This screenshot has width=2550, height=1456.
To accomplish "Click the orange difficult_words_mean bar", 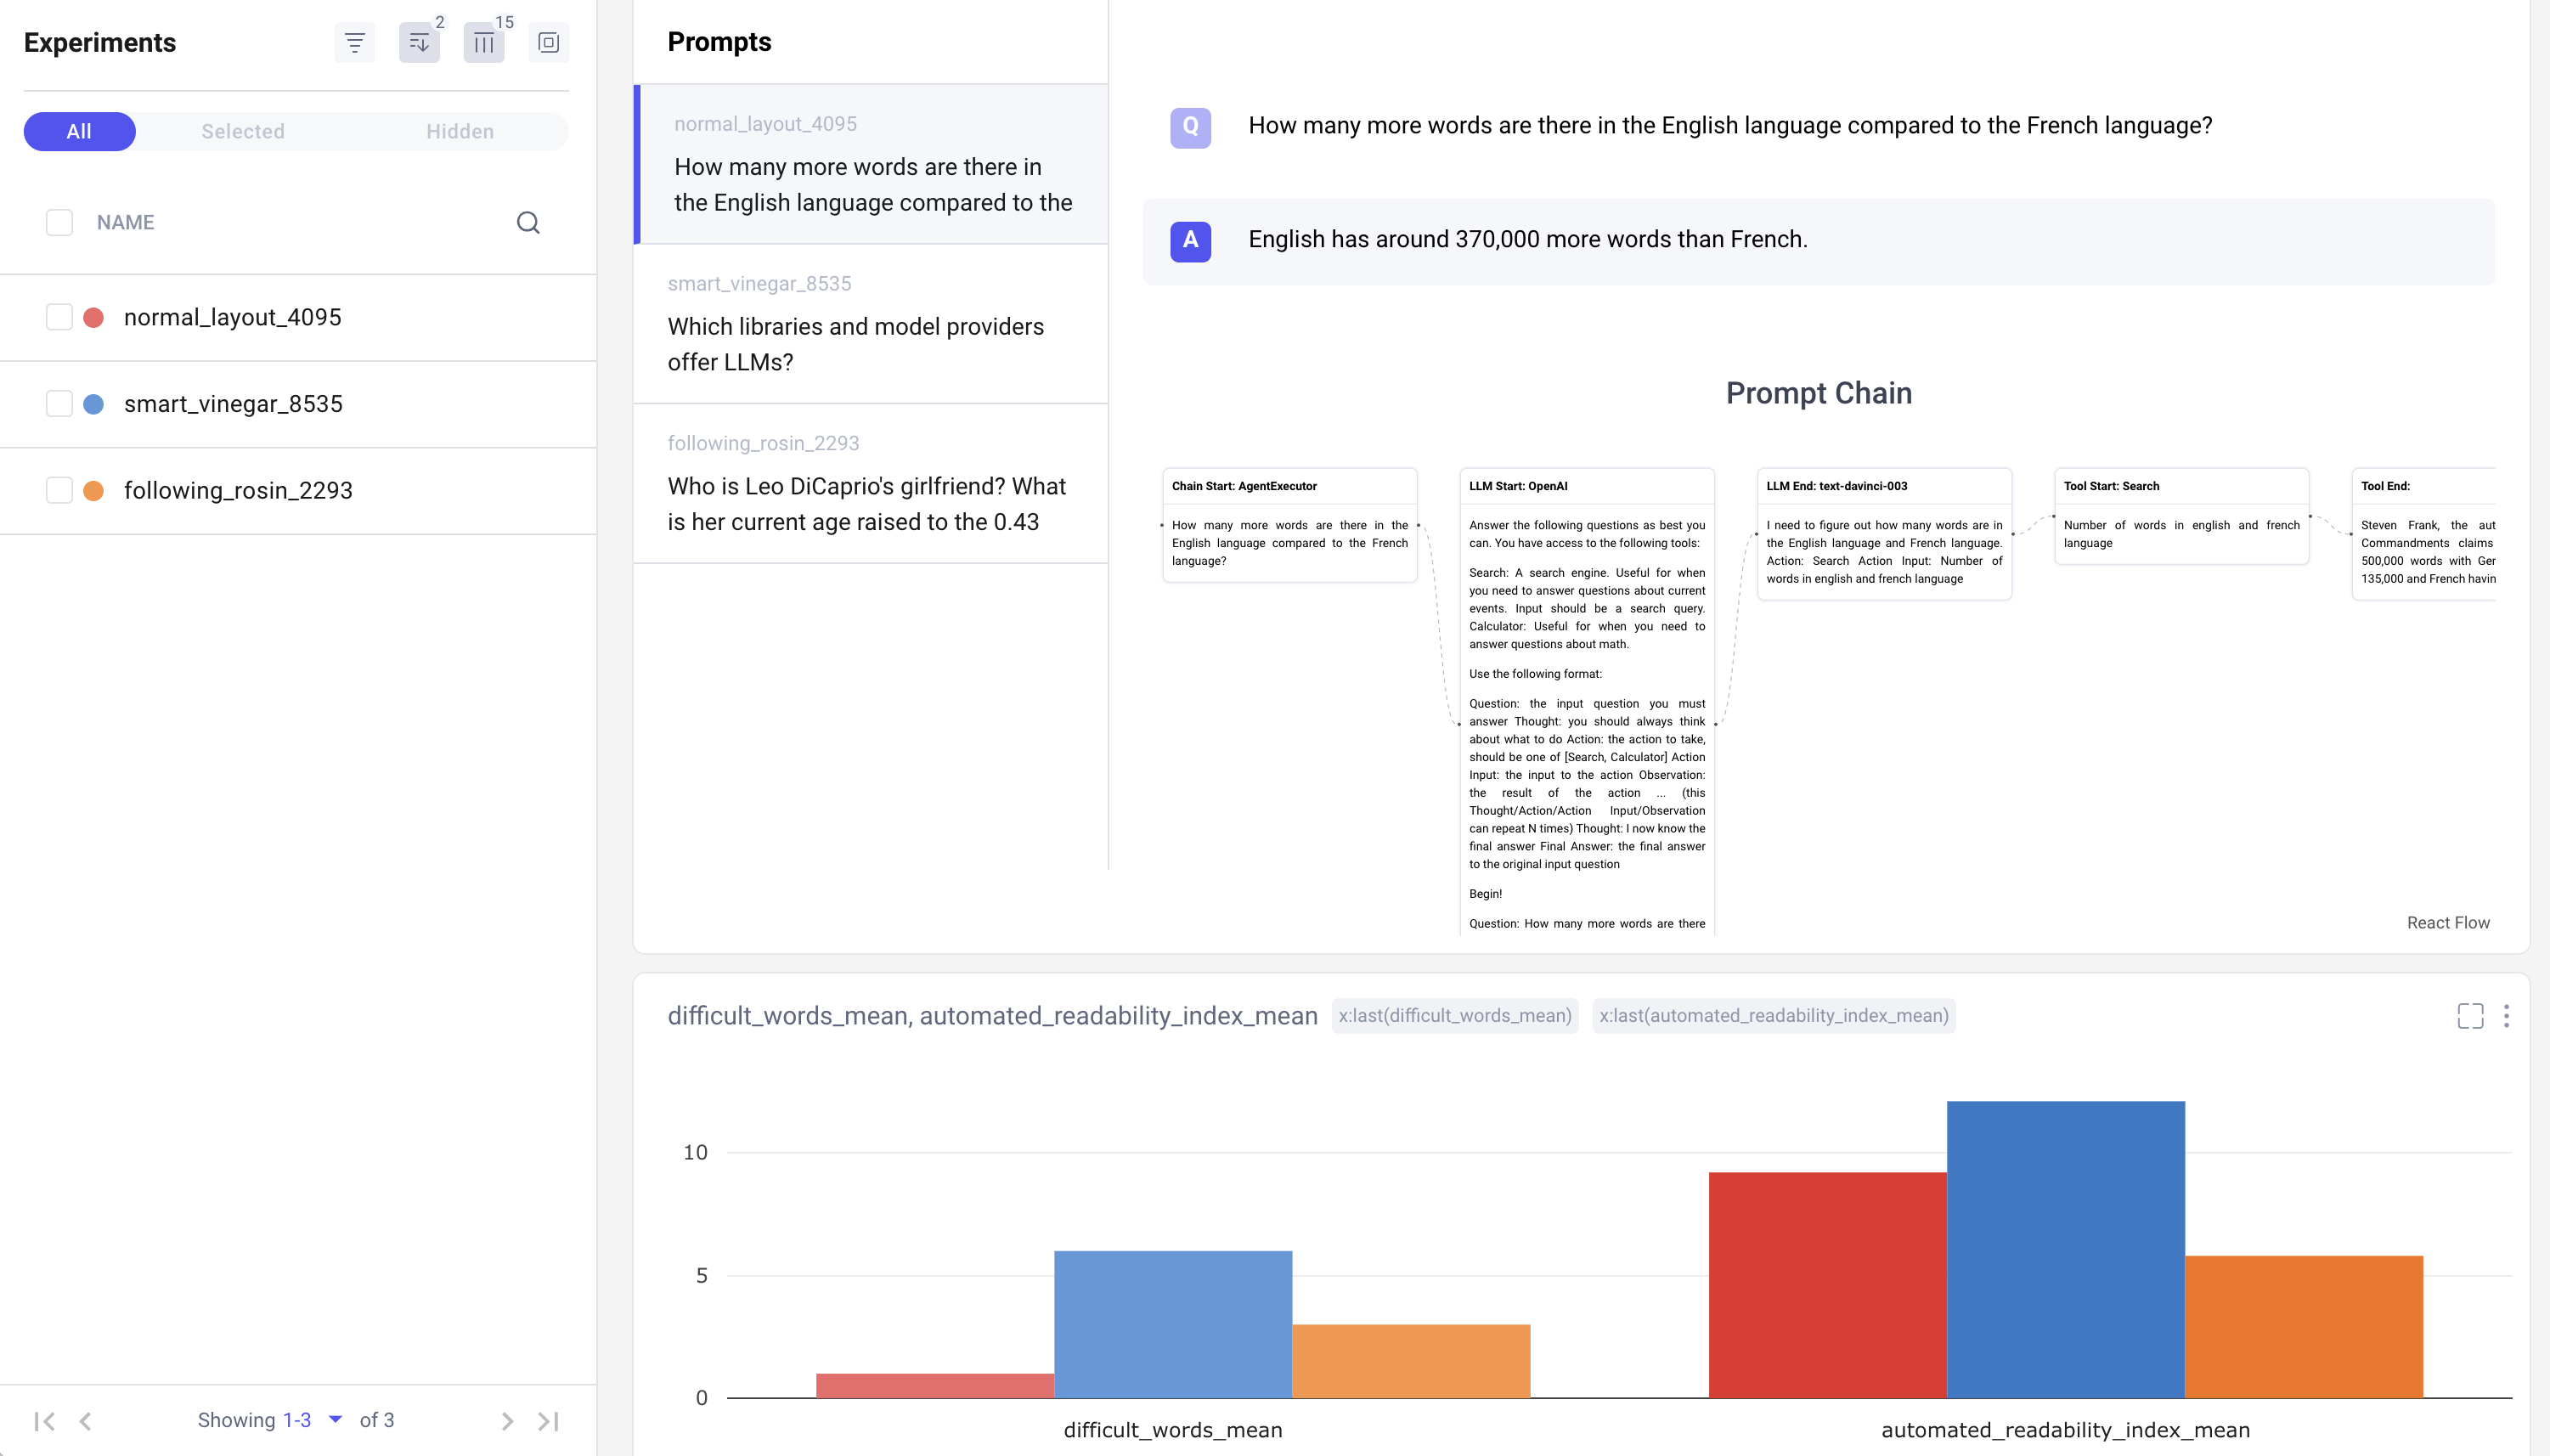I will point(1411,1361).
